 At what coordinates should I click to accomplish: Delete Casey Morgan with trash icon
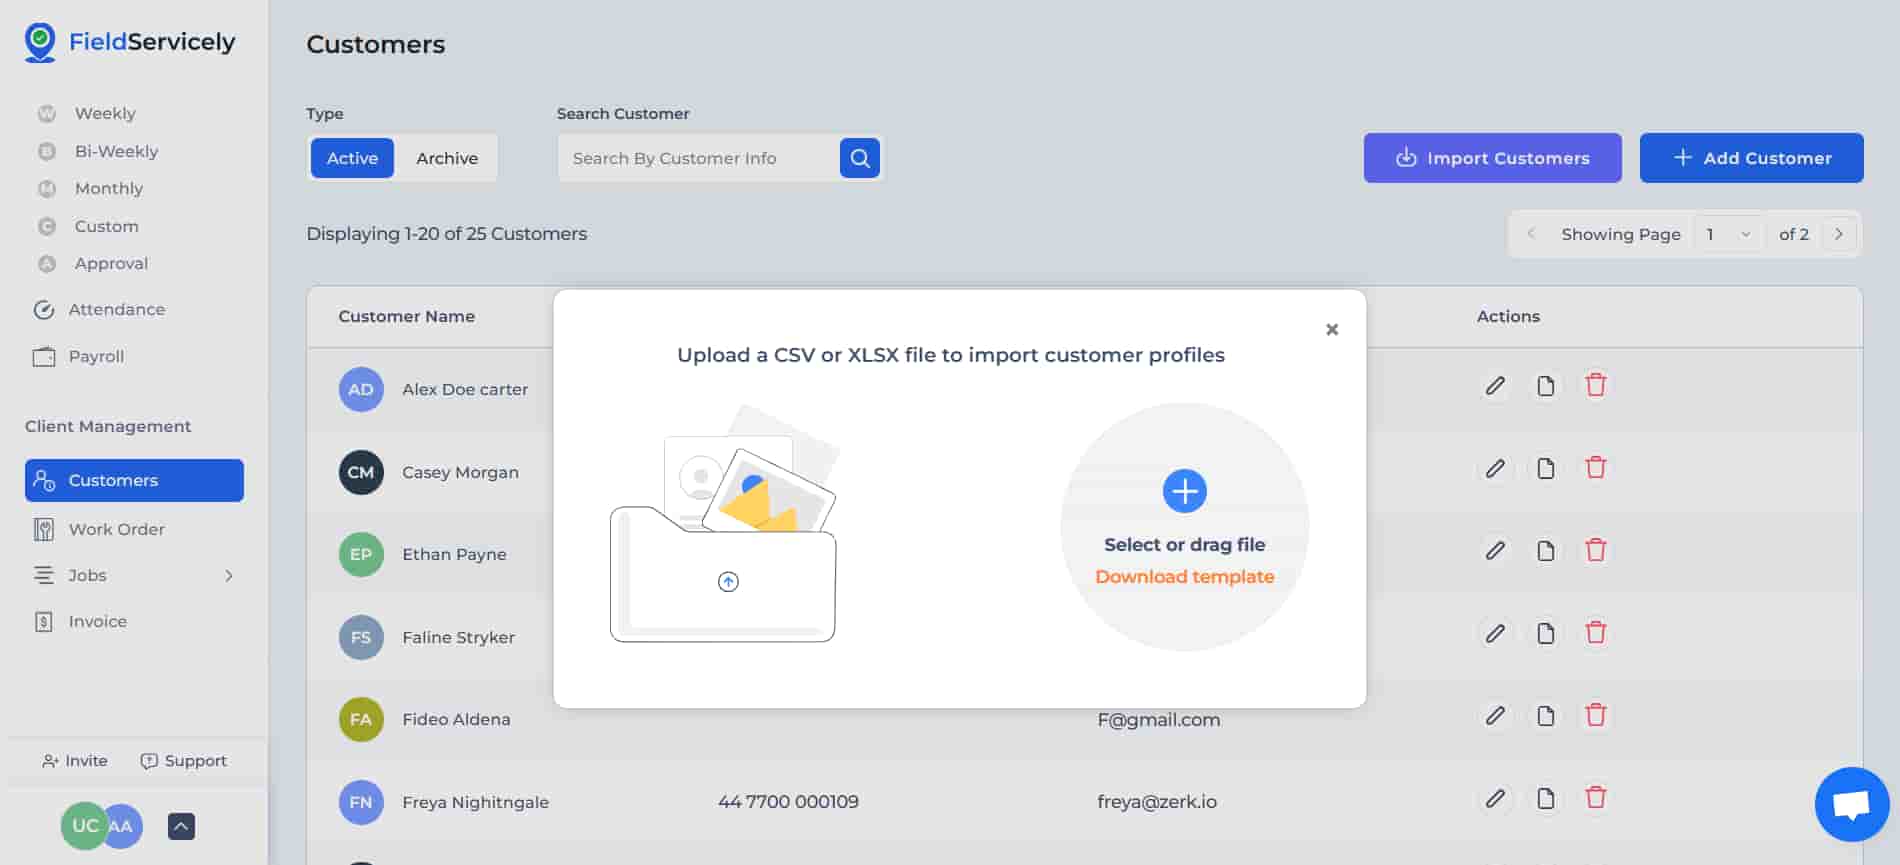click(x=1596, y=468)
